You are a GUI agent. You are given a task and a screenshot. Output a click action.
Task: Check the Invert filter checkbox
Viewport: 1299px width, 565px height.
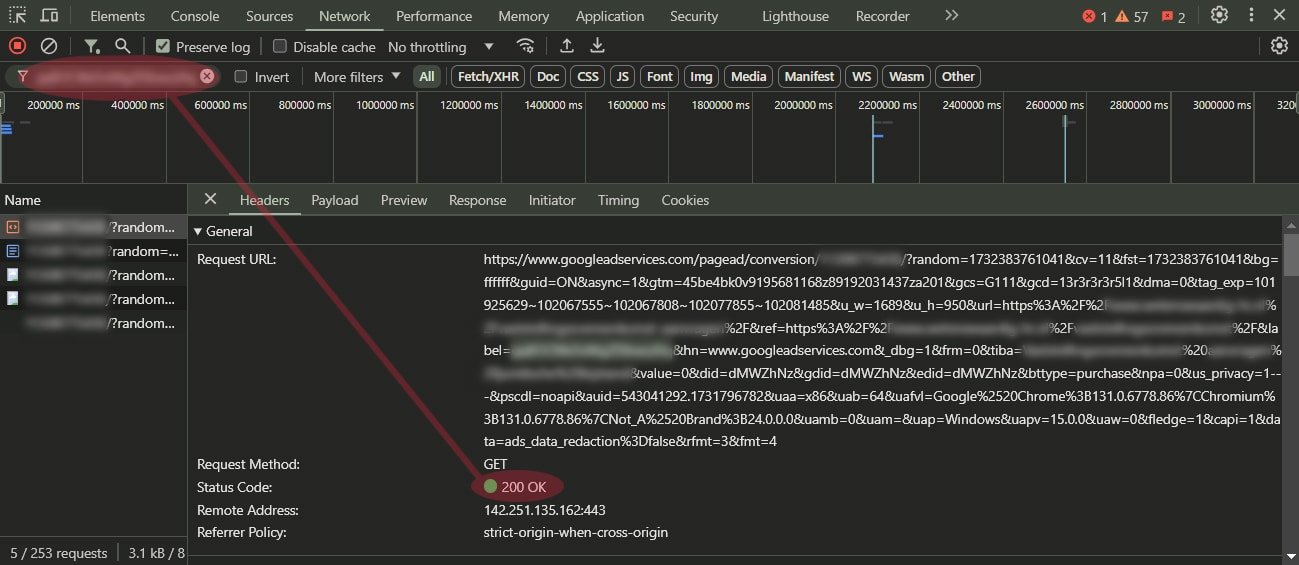point(241,77)
